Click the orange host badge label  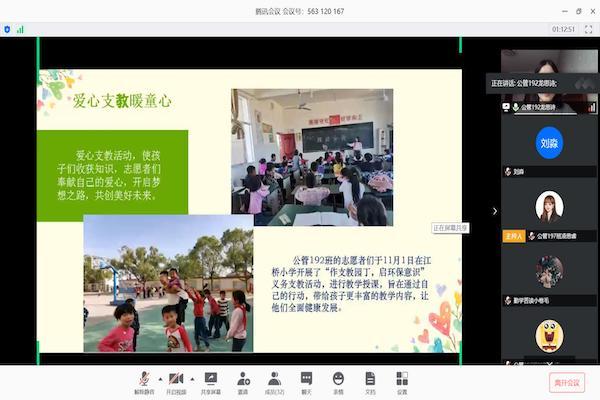513,236
